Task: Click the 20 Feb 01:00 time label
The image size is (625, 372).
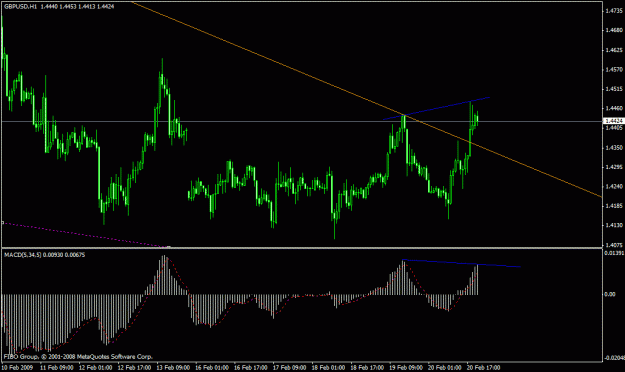Action: [445, 367]
